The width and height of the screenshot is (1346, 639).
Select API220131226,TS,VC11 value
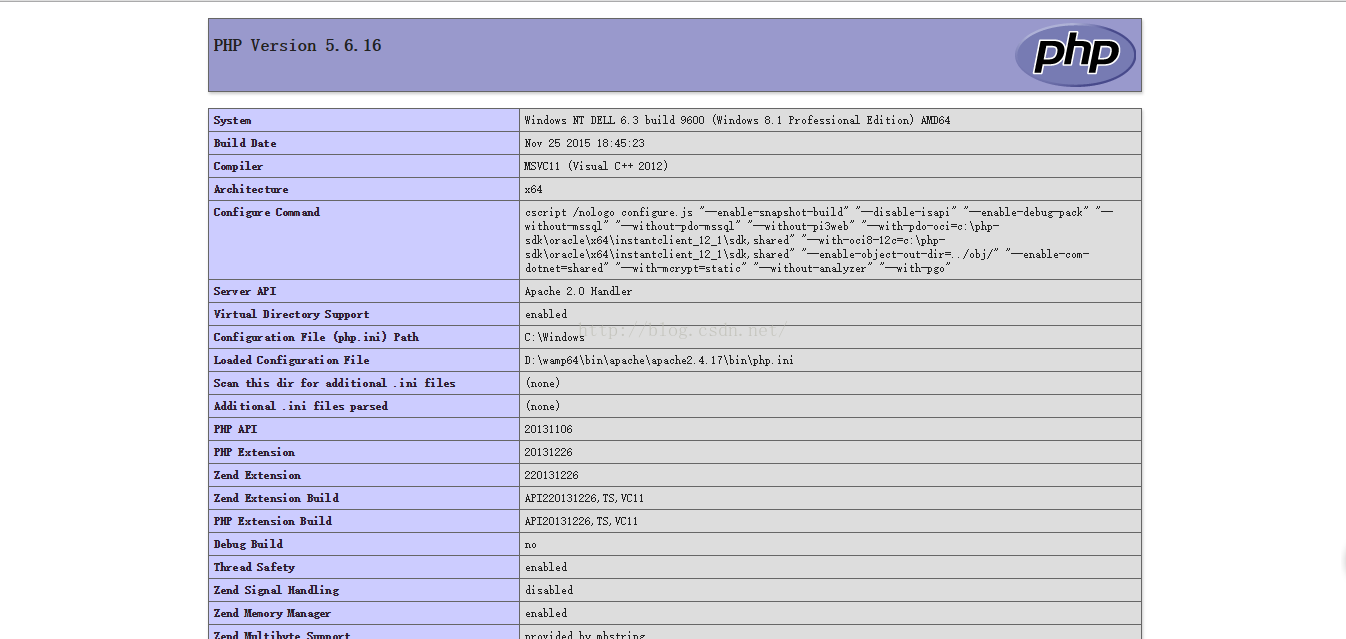pyautogui.click(x=584, y=498)
